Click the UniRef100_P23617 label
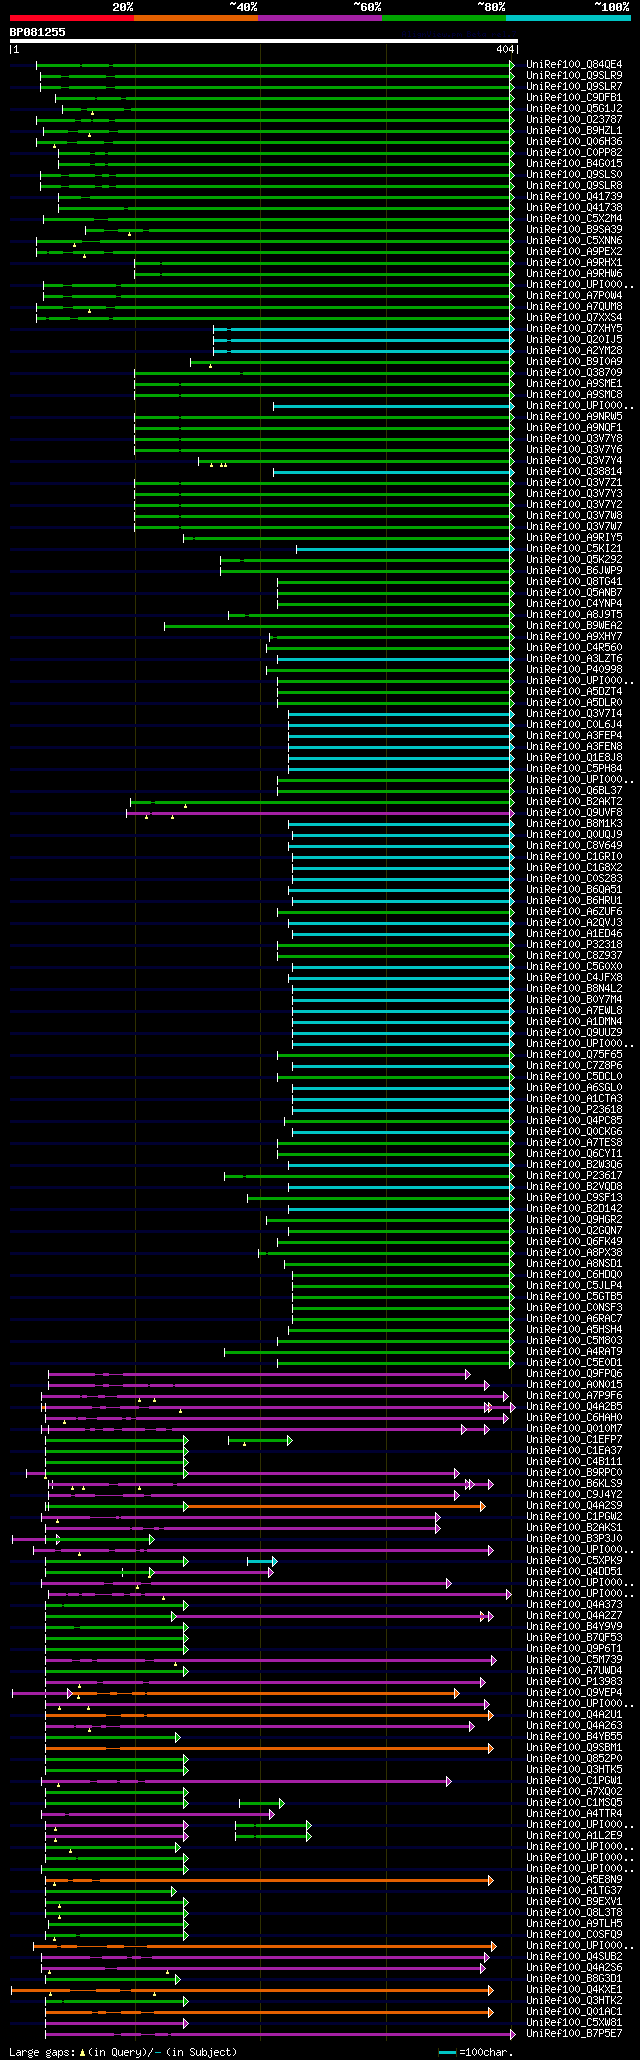Screen dimensions: 640x2060 pos(574,1176)
